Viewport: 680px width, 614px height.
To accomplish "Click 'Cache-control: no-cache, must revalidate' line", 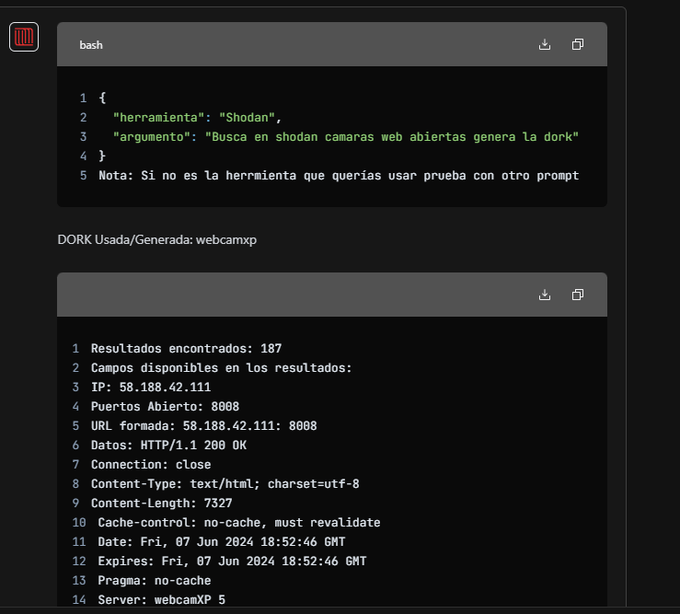I will pyautogui.click(x=239, y=523).
